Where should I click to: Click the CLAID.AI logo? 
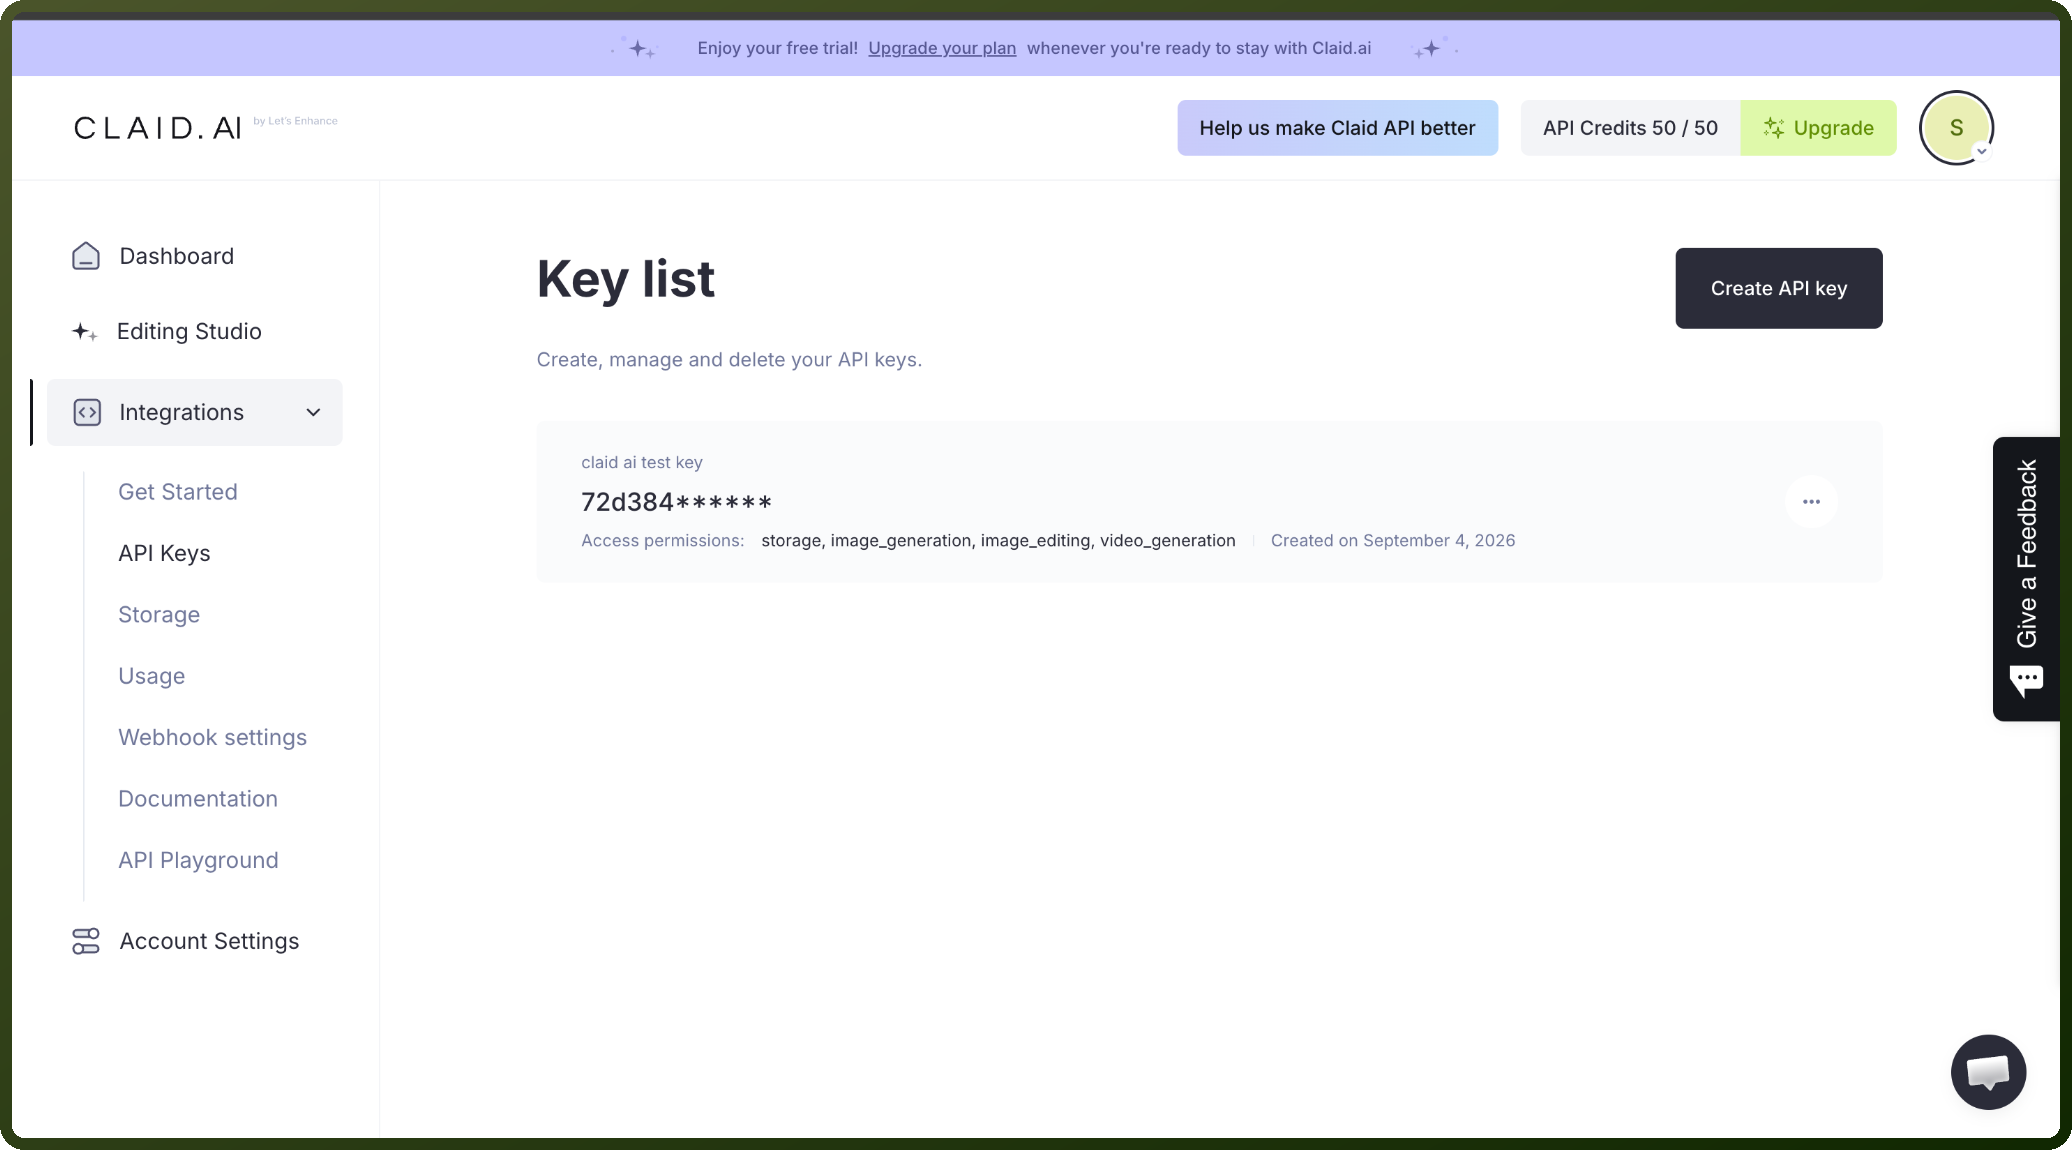click(158, 128)
